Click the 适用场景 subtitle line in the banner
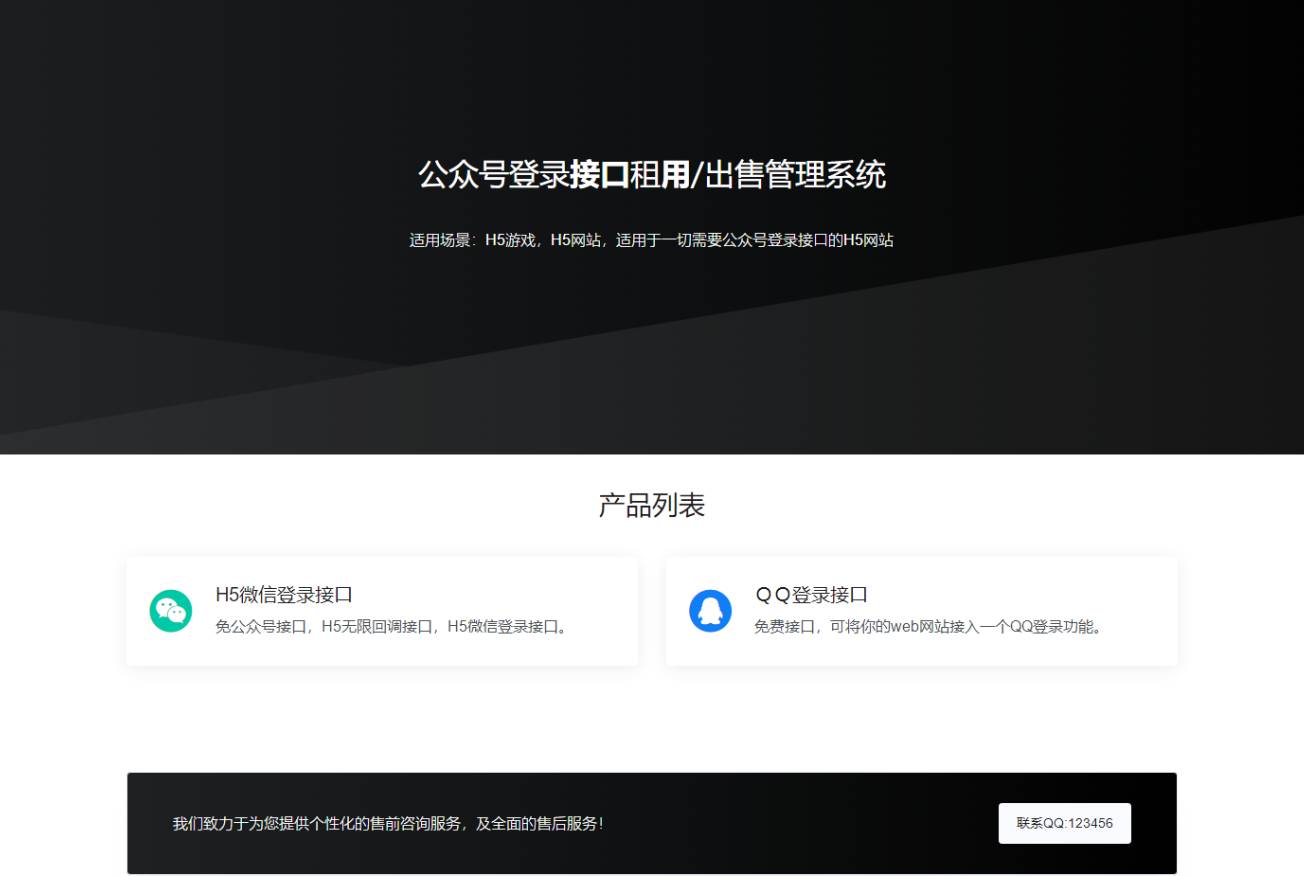 (651, 240)
